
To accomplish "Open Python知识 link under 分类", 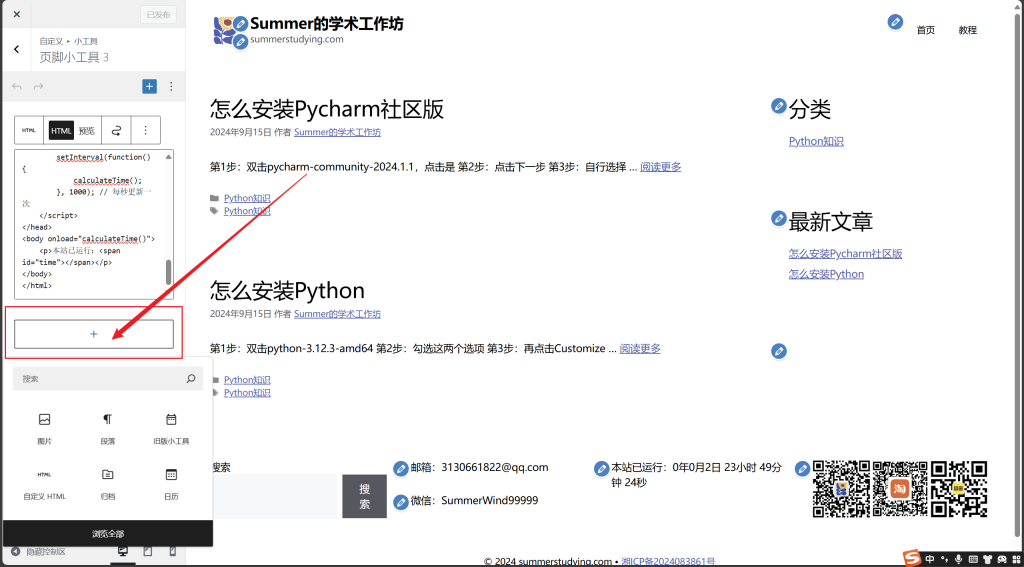I will point(816,141).
